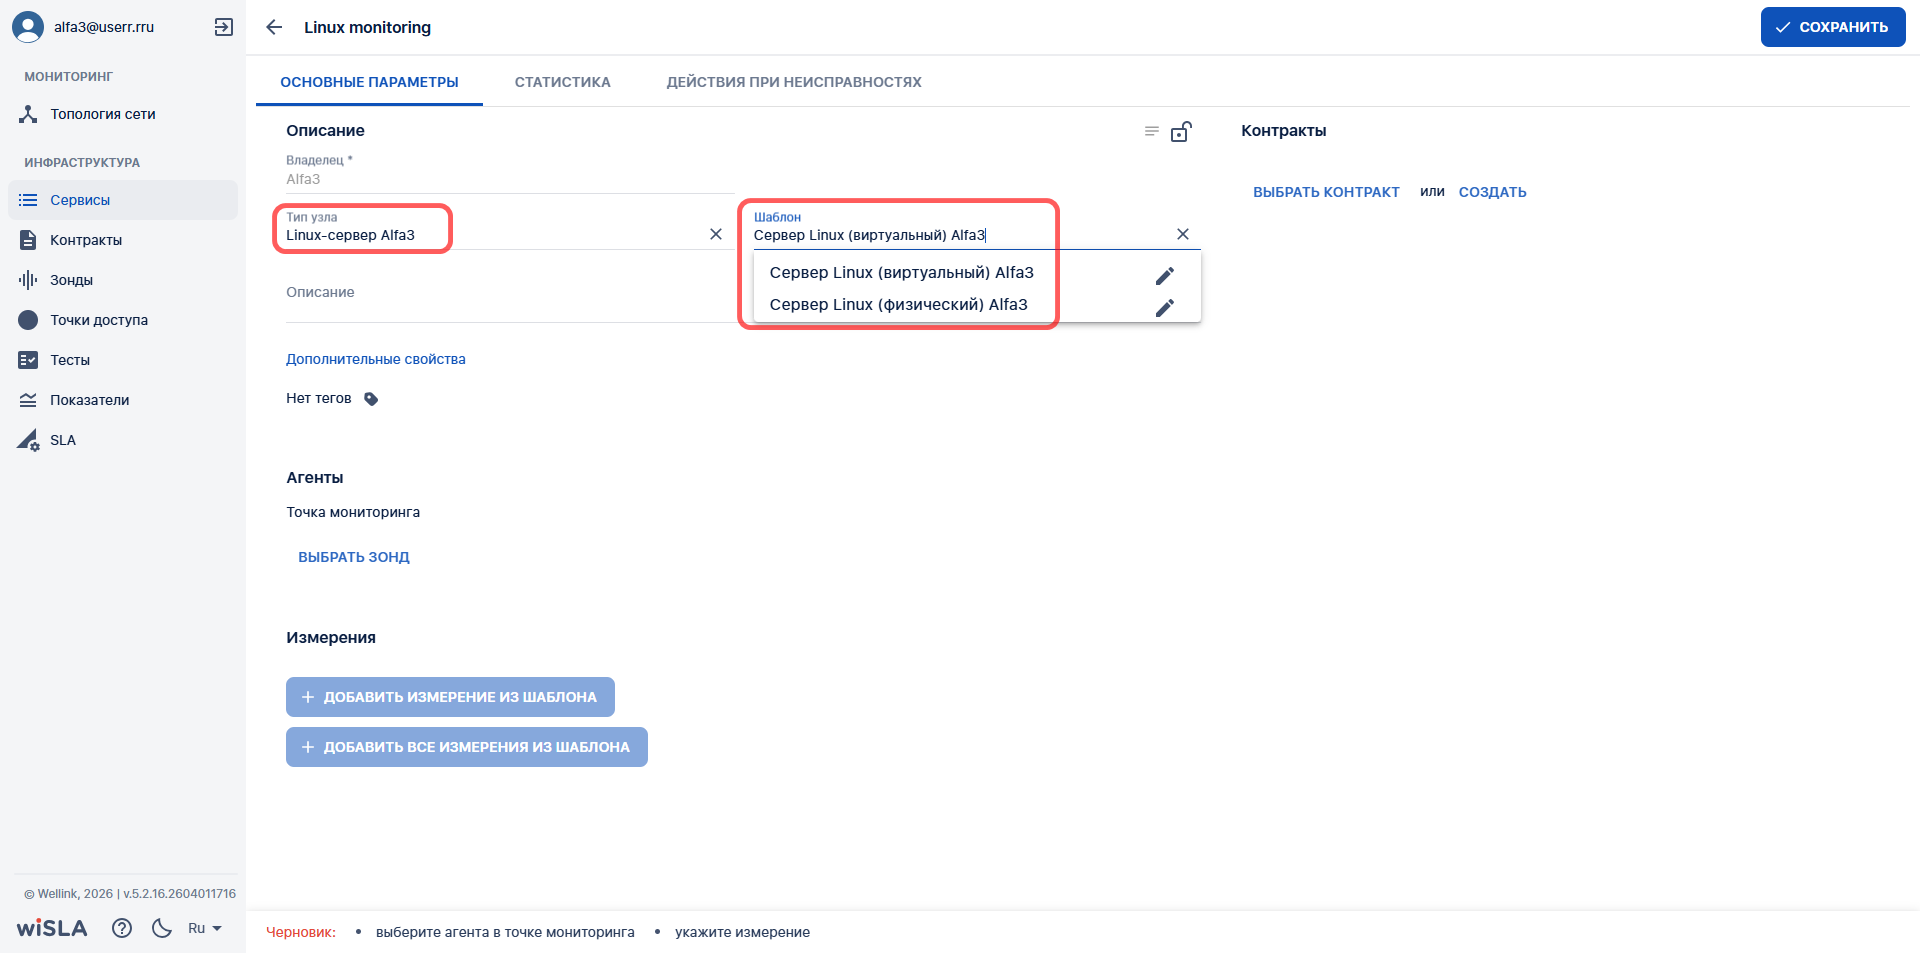Viewport: 1920px width, 953px height.
Task: Open the Точки доступа section
Action: pos(123,320)
